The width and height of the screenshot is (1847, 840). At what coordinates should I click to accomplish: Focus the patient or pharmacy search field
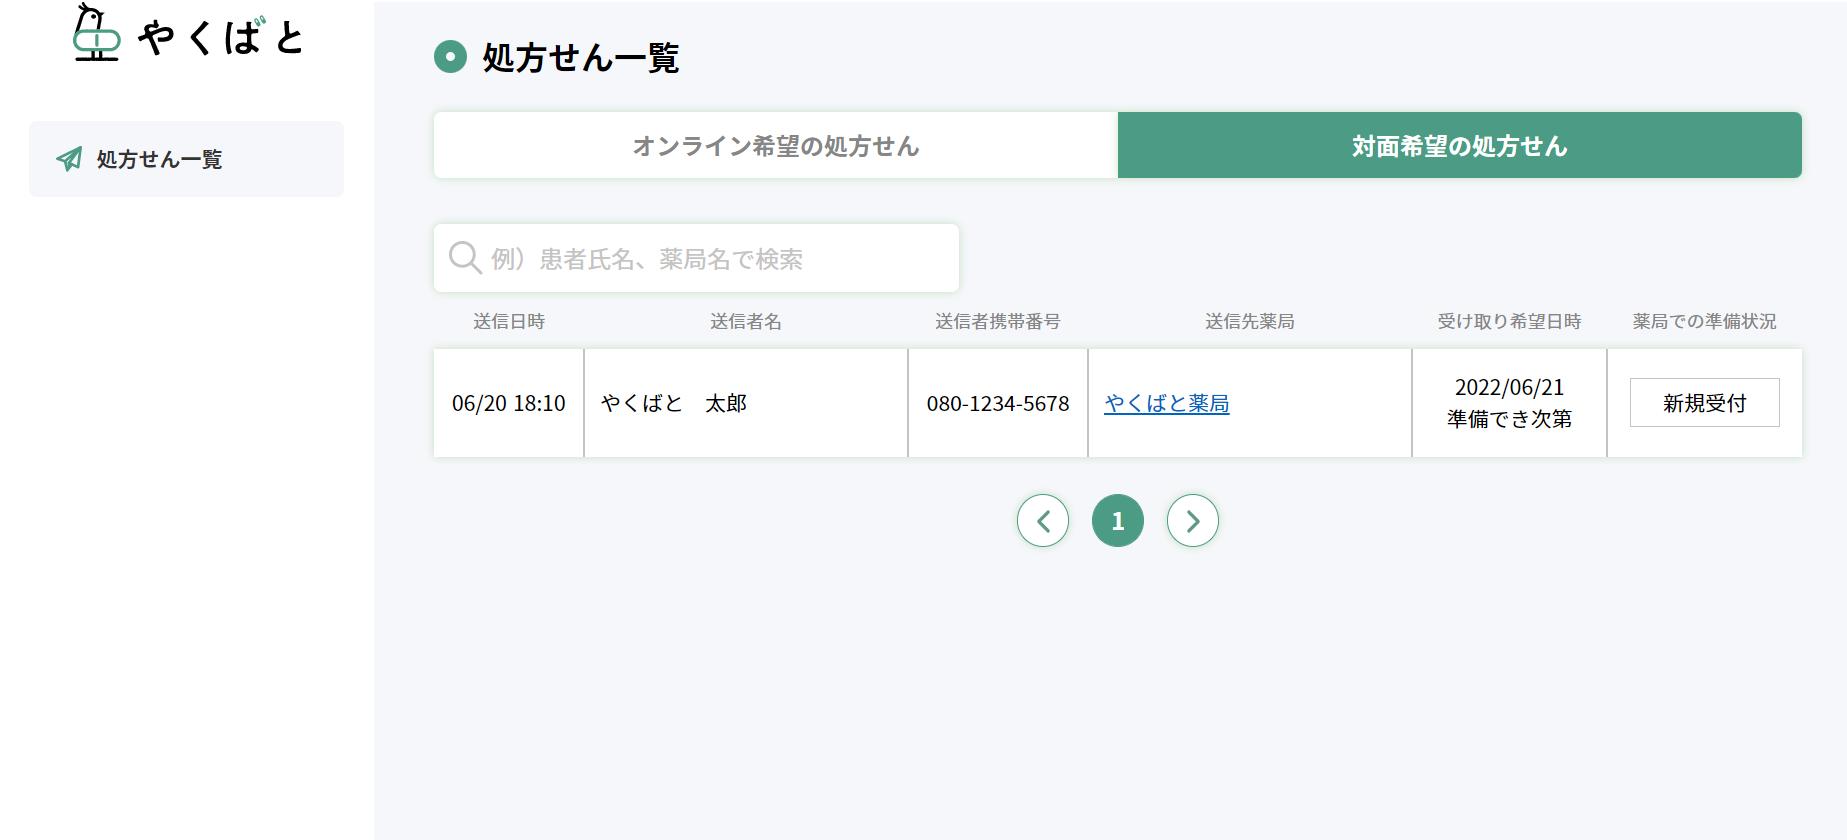pyautogui.click(x=696, y=258)
